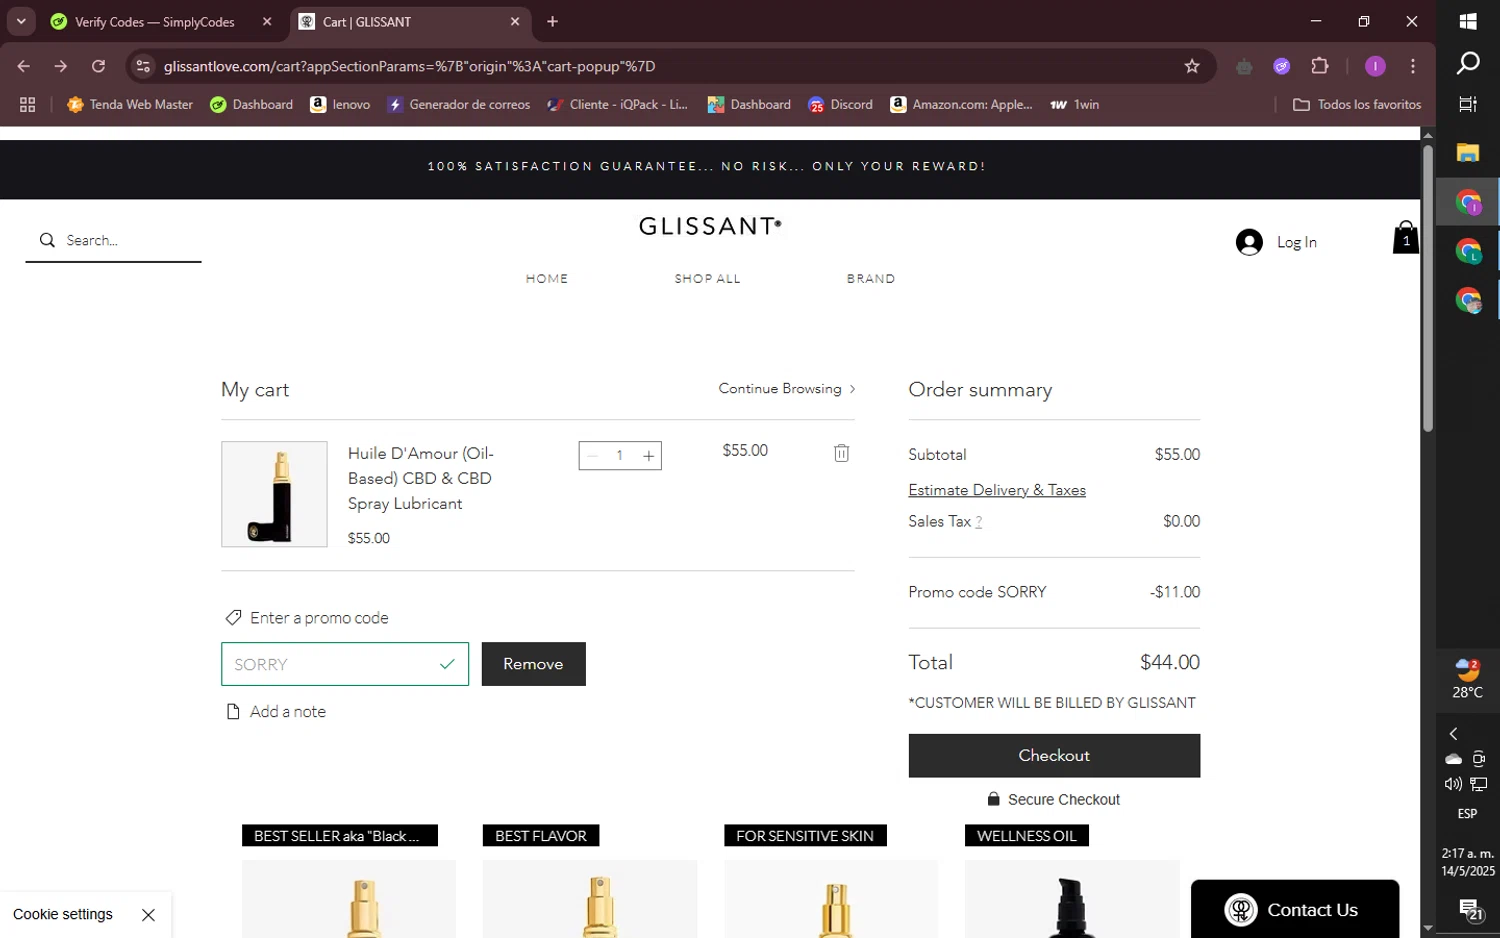Screen dimensions: 1500x938
Task: Click the search magnifier icon in header
Action: (x=47, y=240)
